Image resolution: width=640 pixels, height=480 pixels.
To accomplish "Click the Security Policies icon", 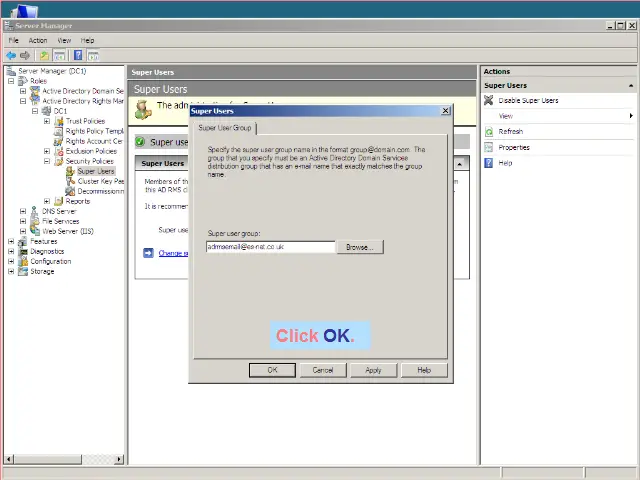I will click(x=59, y=161).
